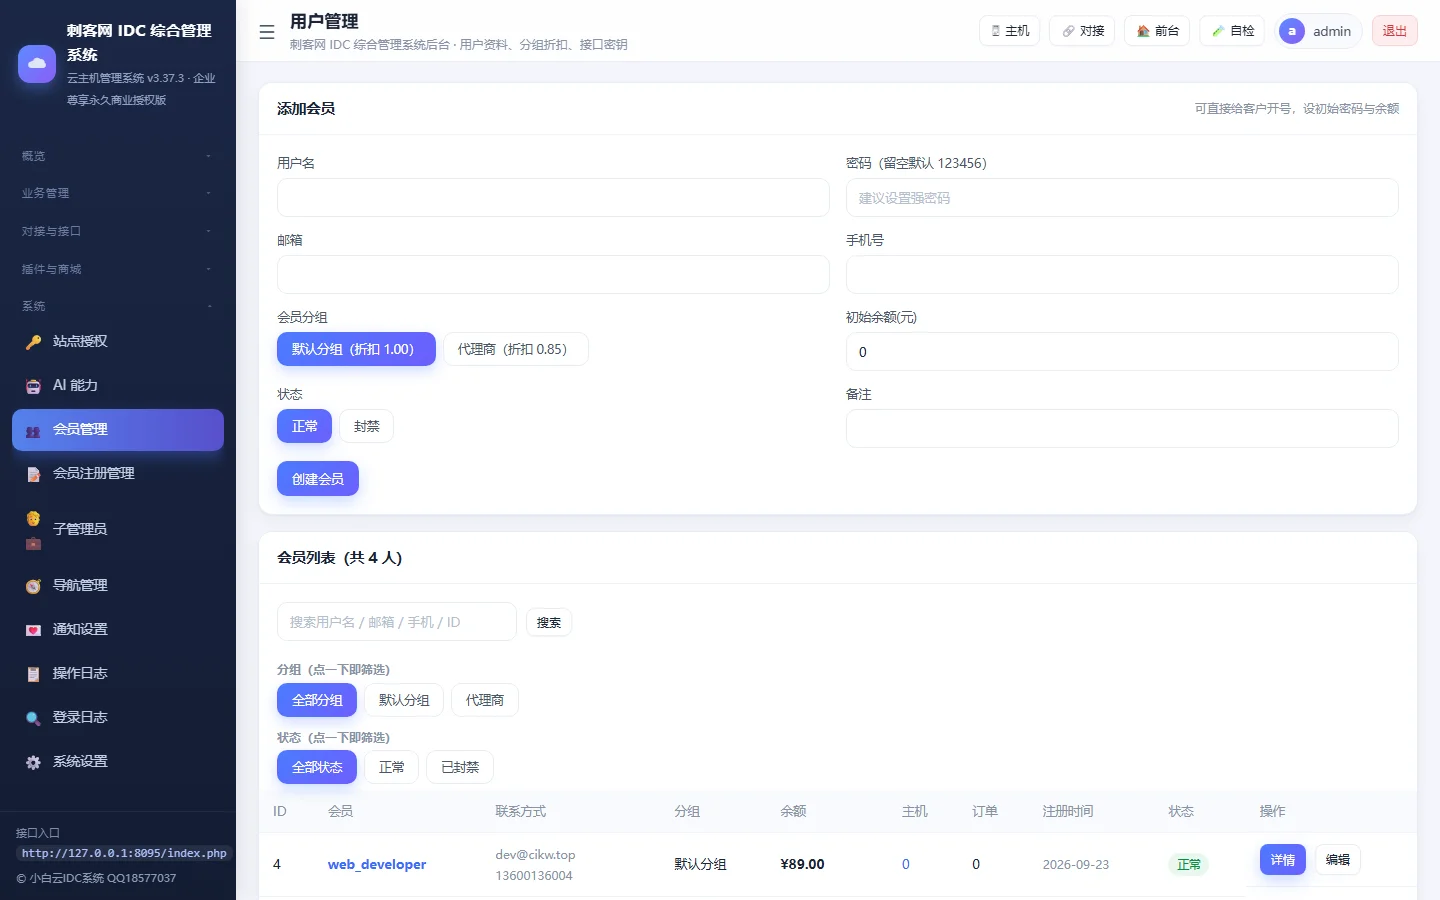Click the link icon on 对接 button
This screenshot has width=1440, height=900.
[x=1068, y=31]
